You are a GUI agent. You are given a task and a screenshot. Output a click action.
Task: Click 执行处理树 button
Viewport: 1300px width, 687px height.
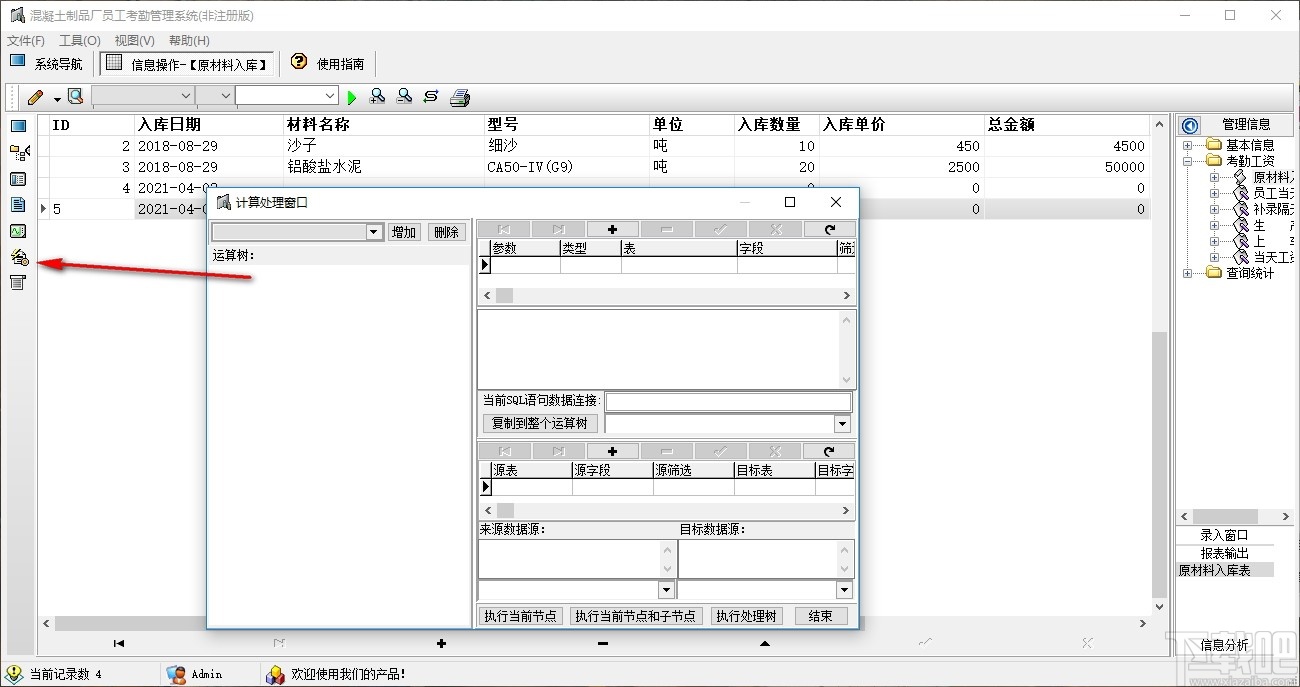pos(747,616)
